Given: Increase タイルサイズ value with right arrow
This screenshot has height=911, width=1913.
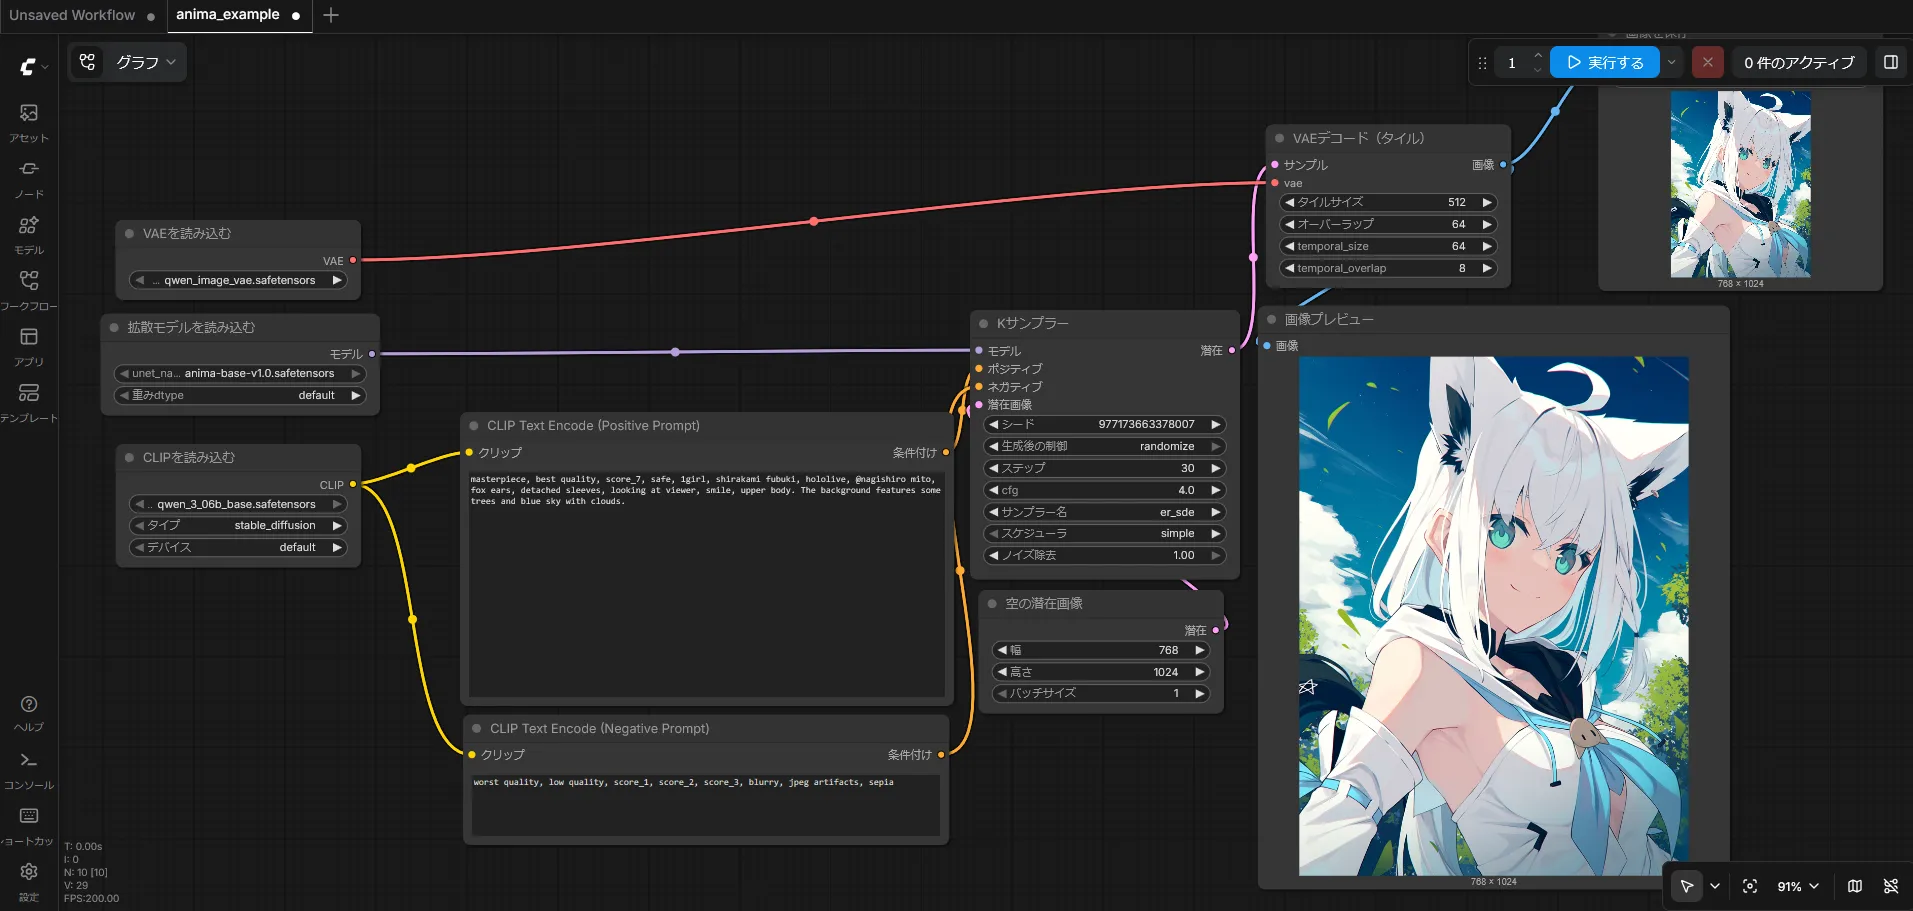Looking at the screenshot, I should (1488, 202).
